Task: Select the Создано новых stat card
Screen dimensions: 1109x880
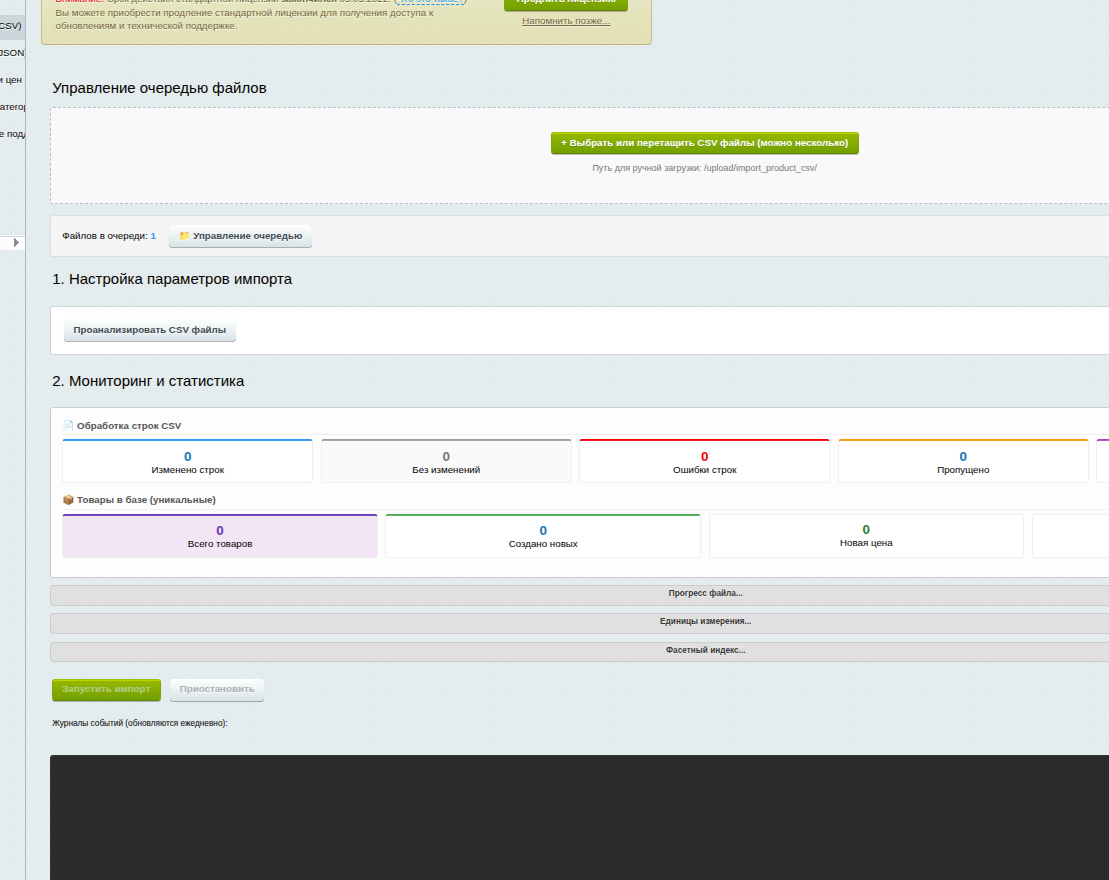Action: (x=543, y=537)
